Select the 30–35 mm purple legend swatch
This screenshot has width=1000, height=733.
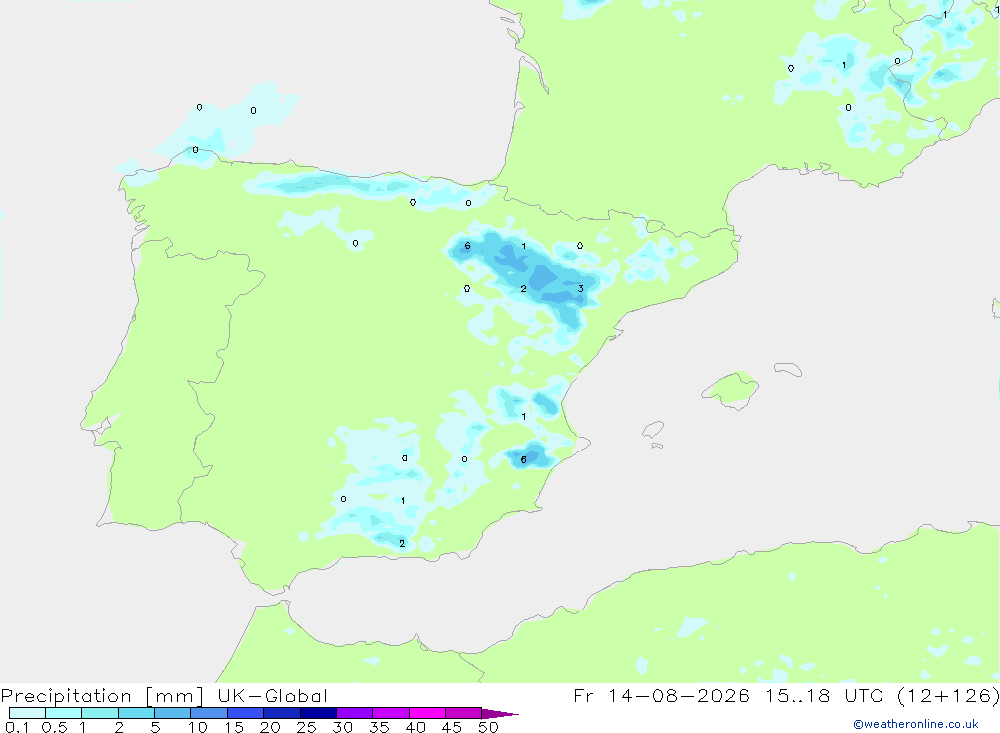click(x=355, y=713)
